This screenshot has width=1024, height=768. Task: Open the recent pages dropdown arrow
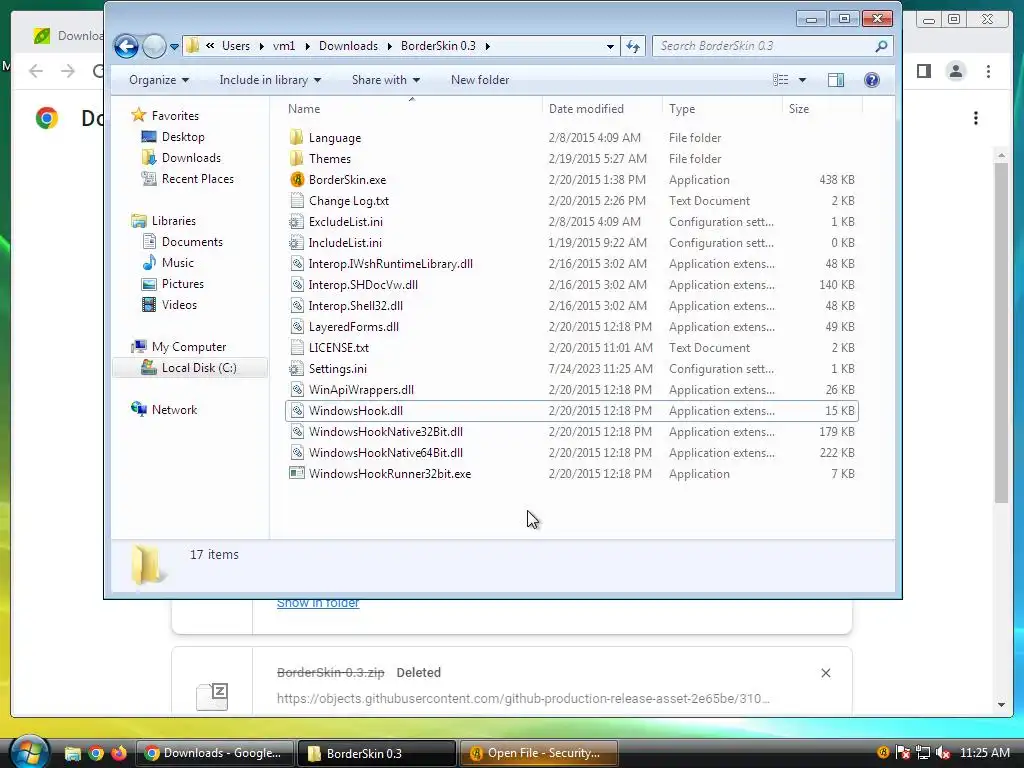click(174, 47)
